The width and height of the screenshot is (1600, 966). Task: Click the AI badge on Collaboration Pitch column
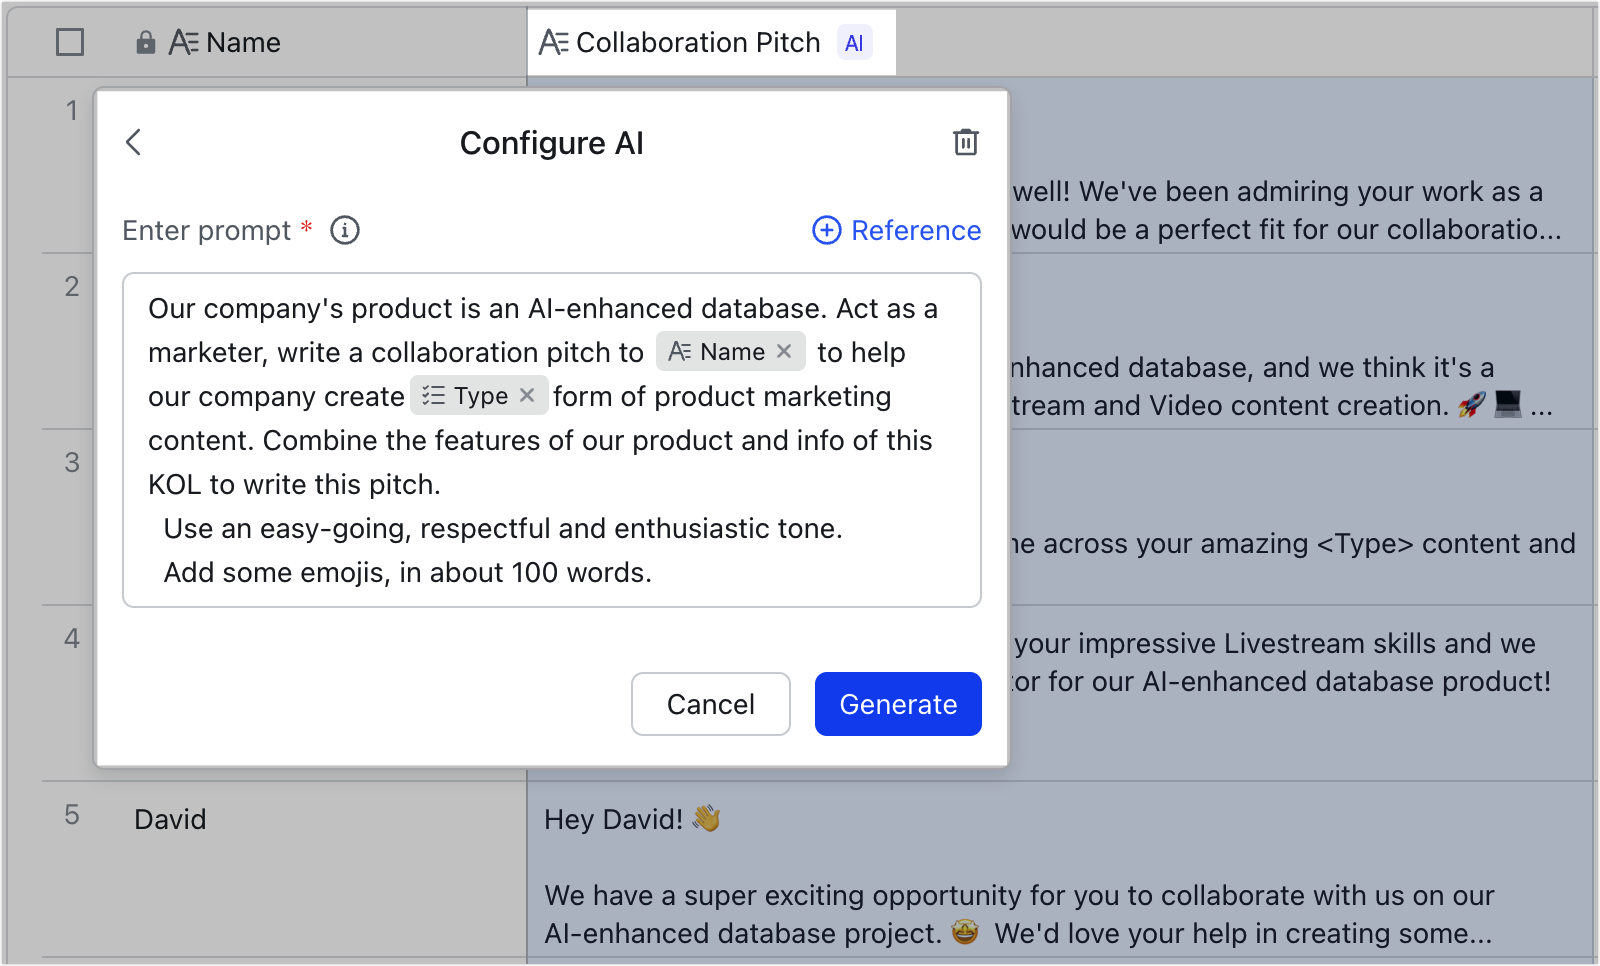(853, 42)
